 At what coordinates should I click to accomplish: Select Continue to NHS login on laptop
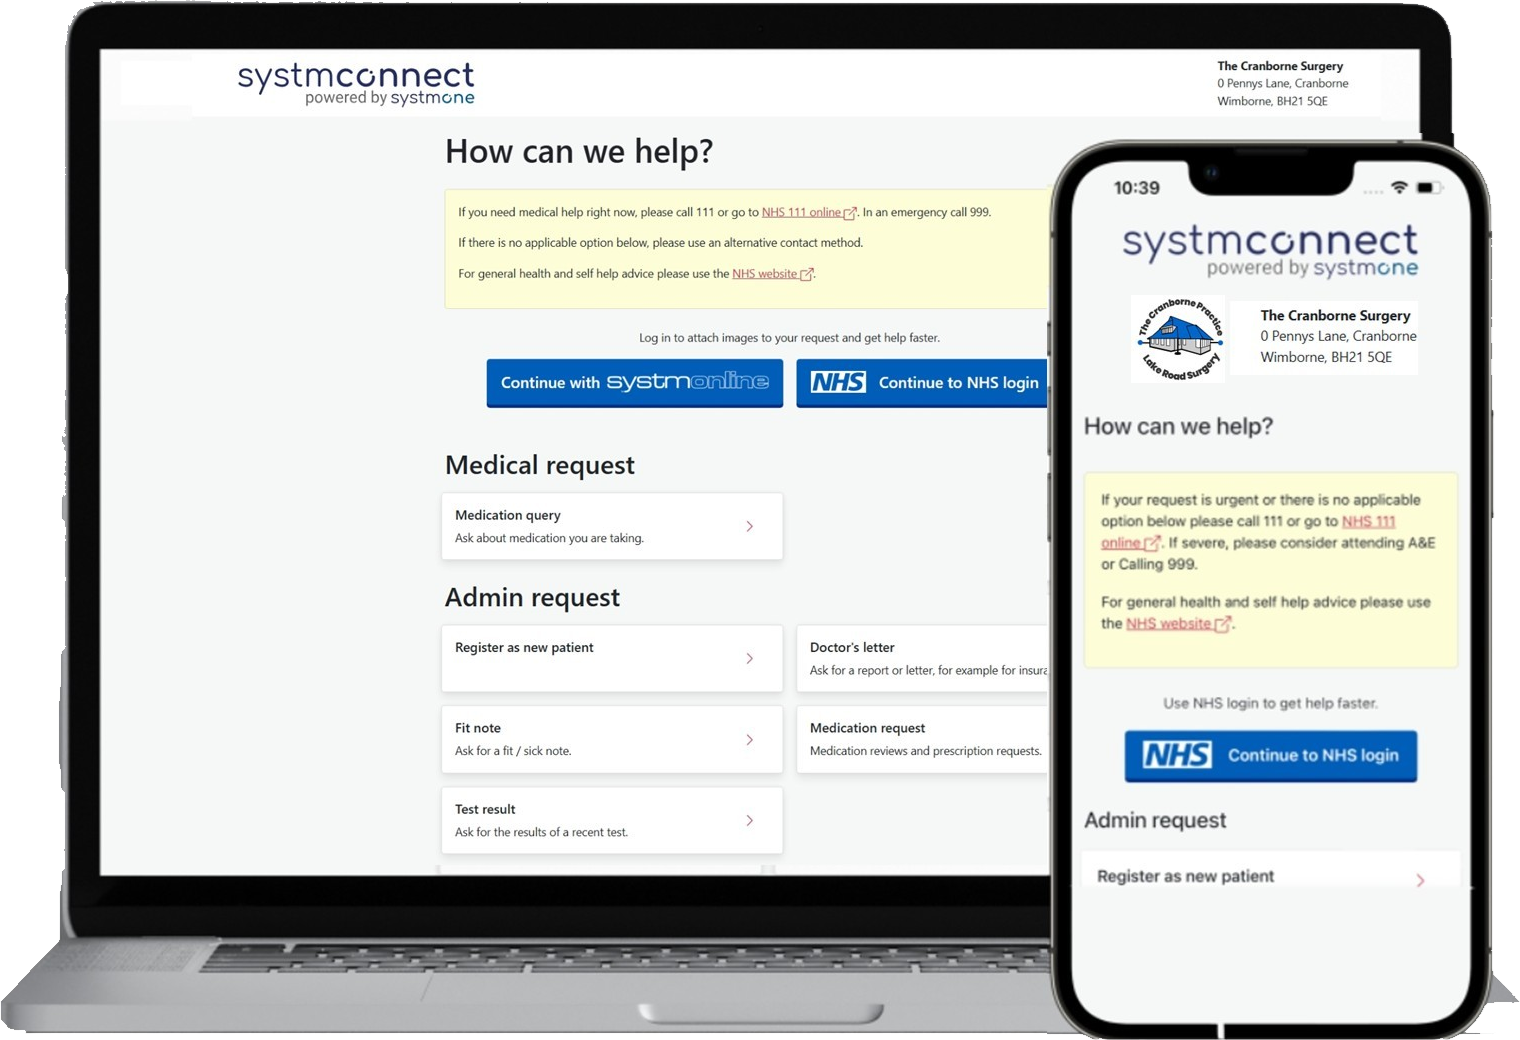coord(922,383)
